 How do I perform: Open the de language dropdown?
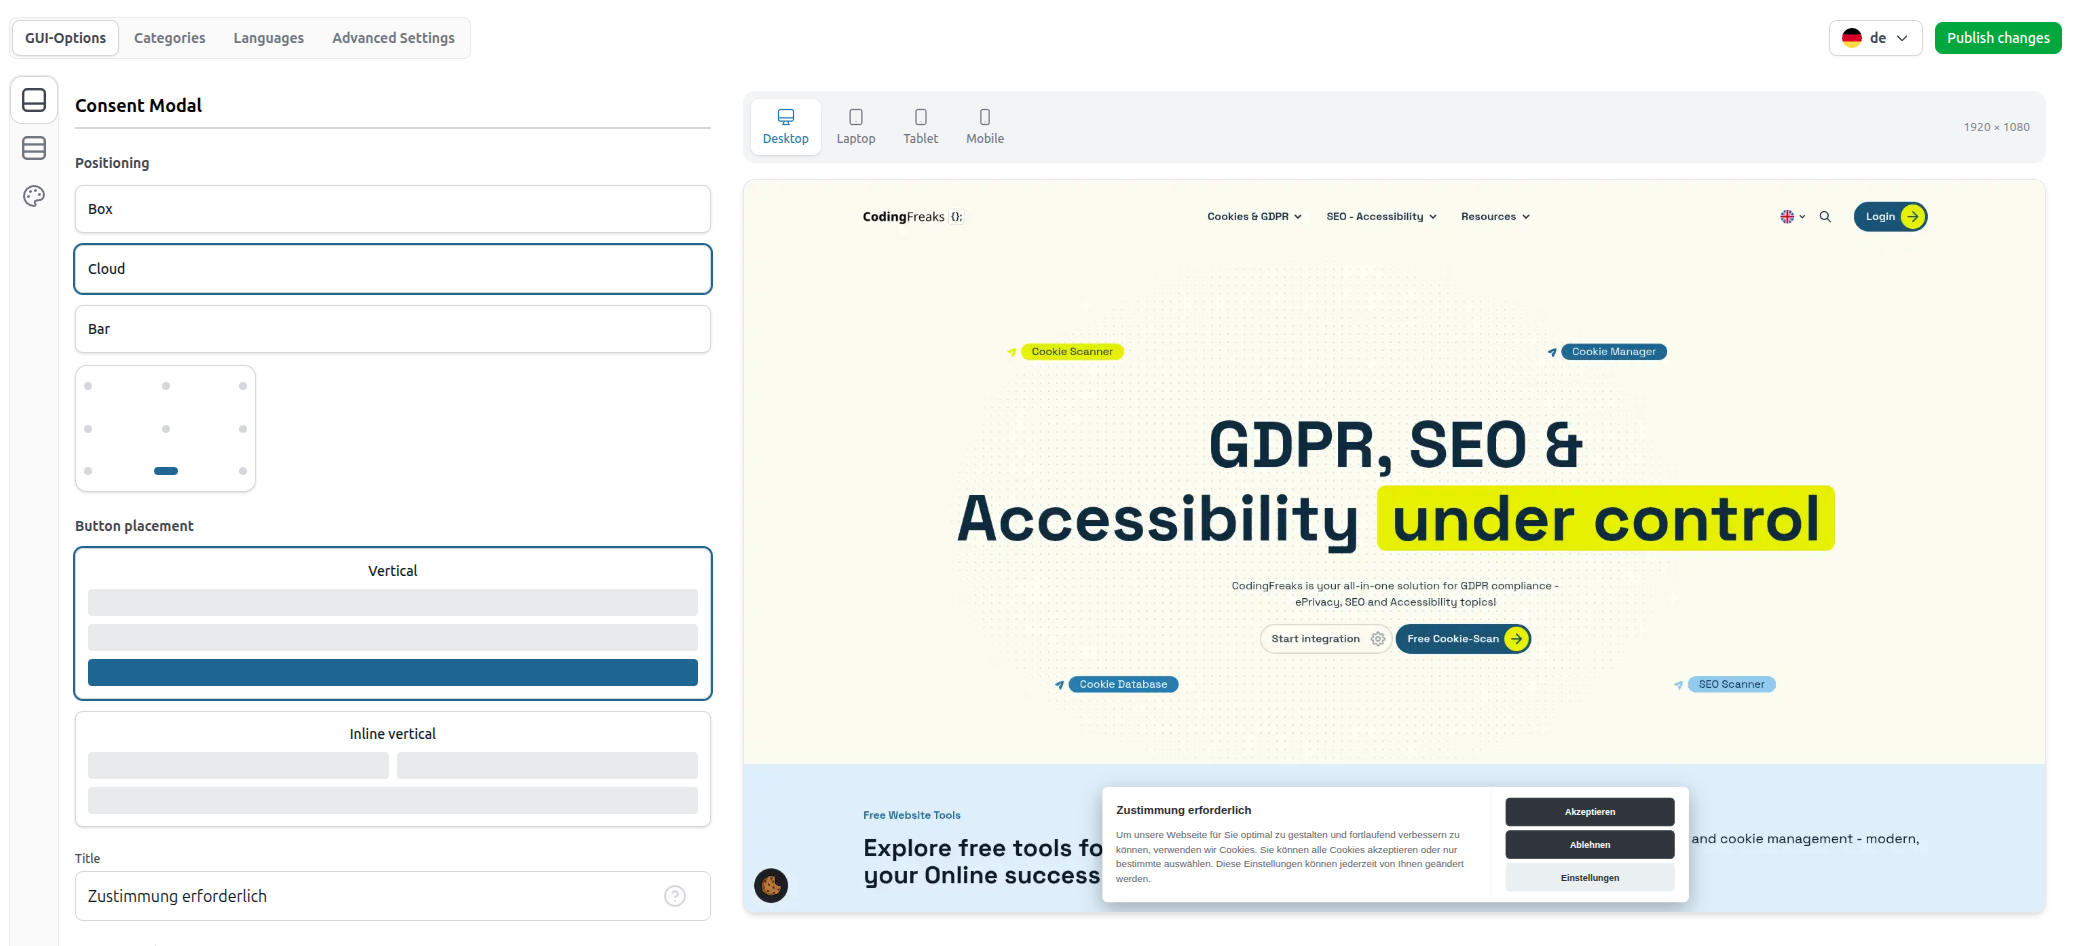(1875, 38)
